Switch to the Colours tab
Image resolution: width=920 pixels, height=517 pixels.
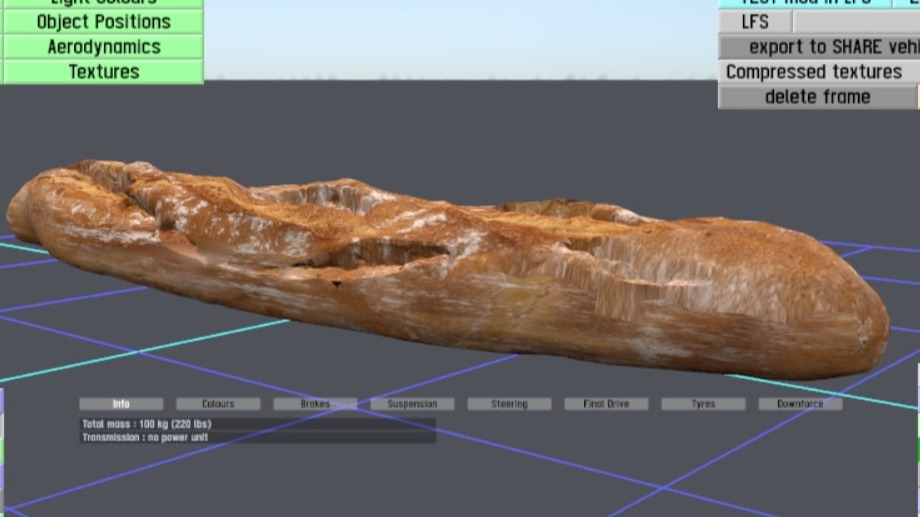point(218,404)
